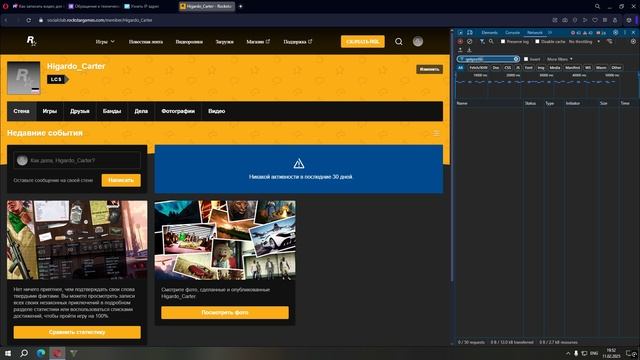The width and height of the screenshot is (640, 360).
Task: Click the wall message input field
Action: click(x=77, y=160)
